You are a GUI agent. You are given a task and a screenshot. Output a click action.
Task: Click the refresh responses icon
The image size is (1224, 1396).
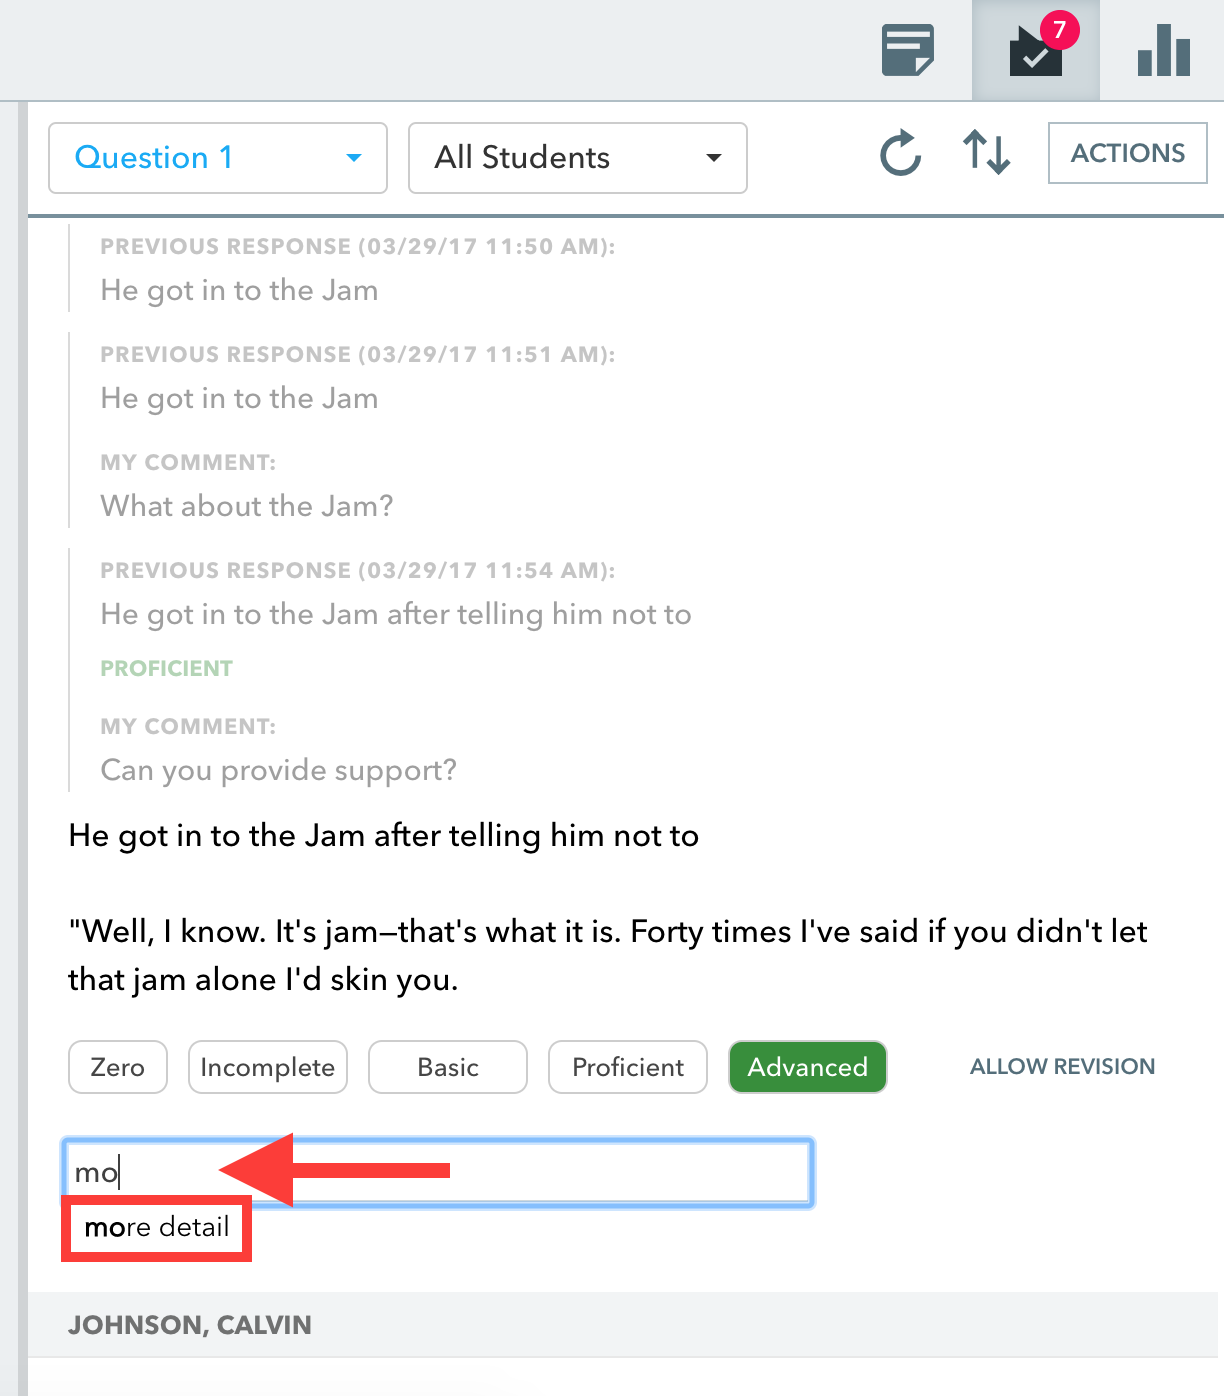tap(900, 153)
